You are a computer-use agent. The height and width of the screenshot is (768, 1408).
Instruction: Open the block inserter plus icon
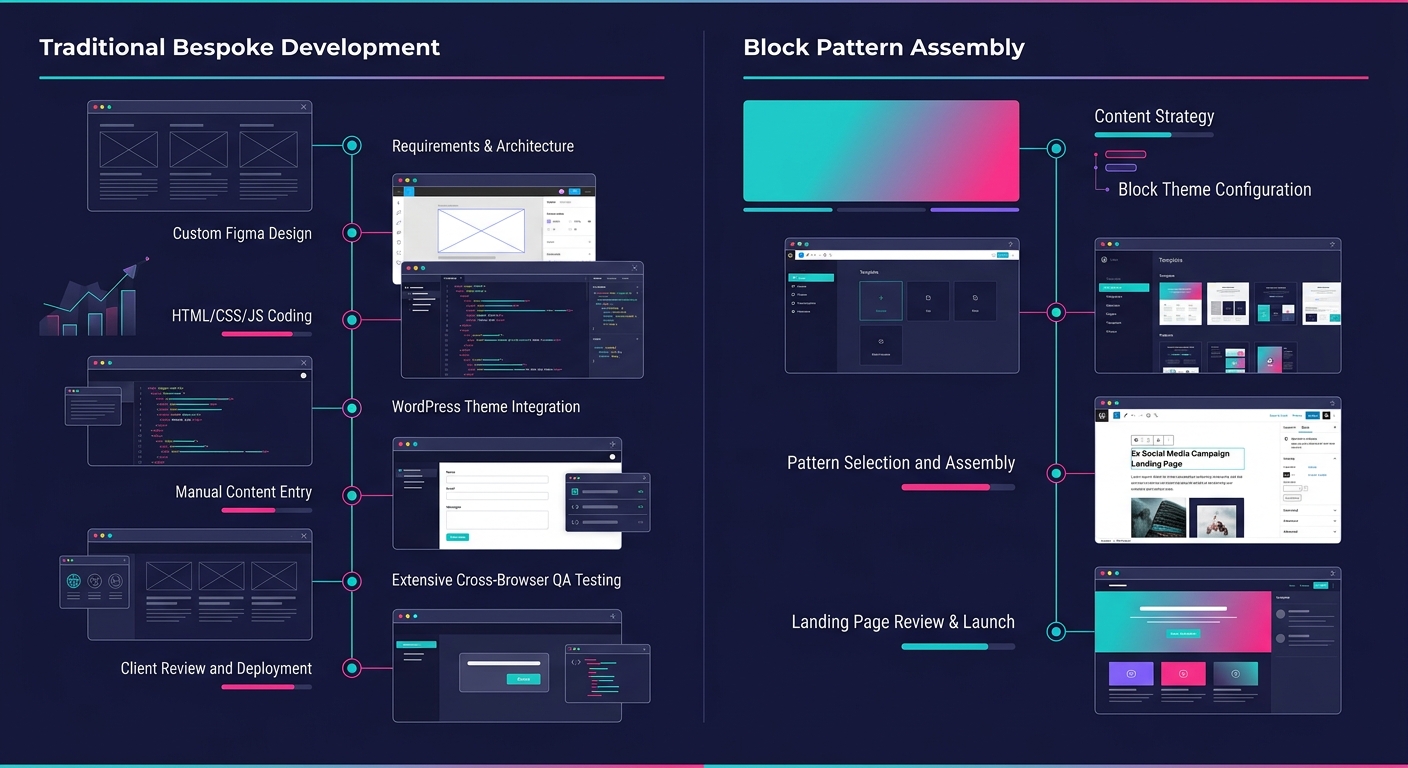(1116, 415)
